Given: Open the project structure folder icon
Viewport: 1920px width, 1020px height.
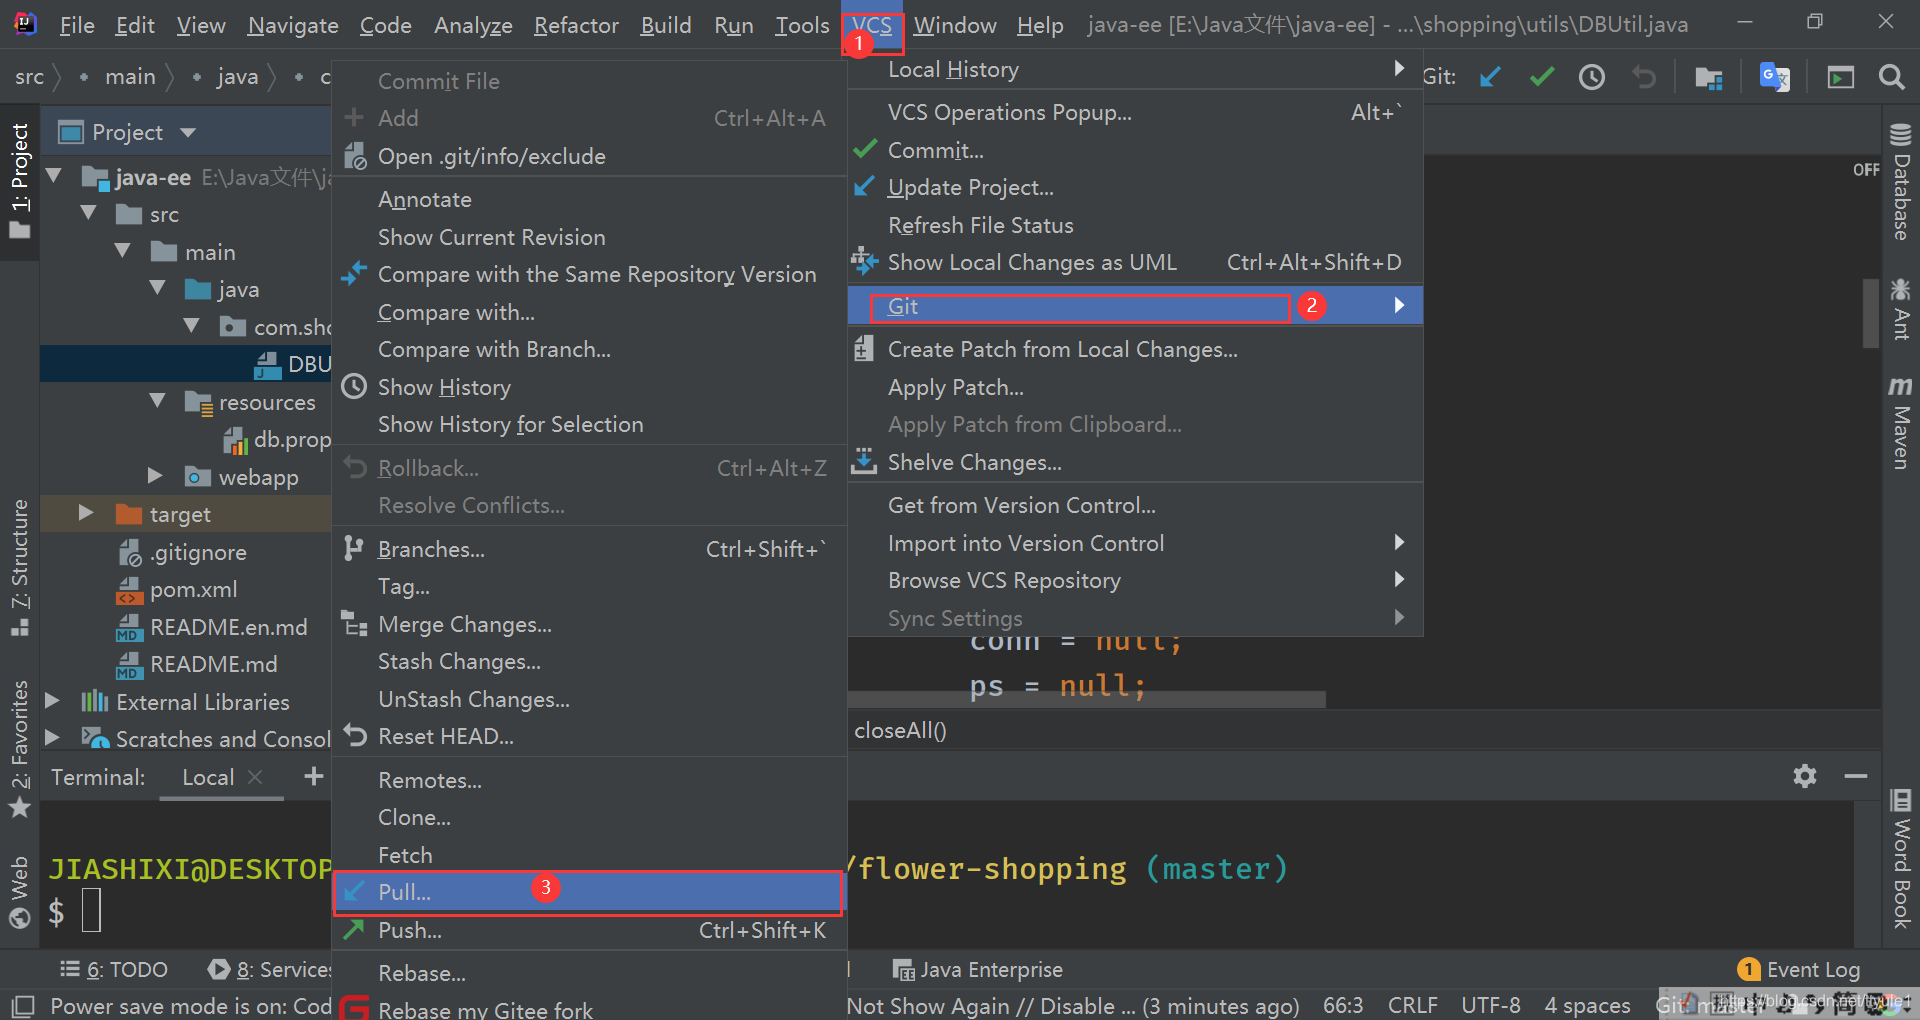Looking at the screenshot, I should click(x=1709, y=77).
